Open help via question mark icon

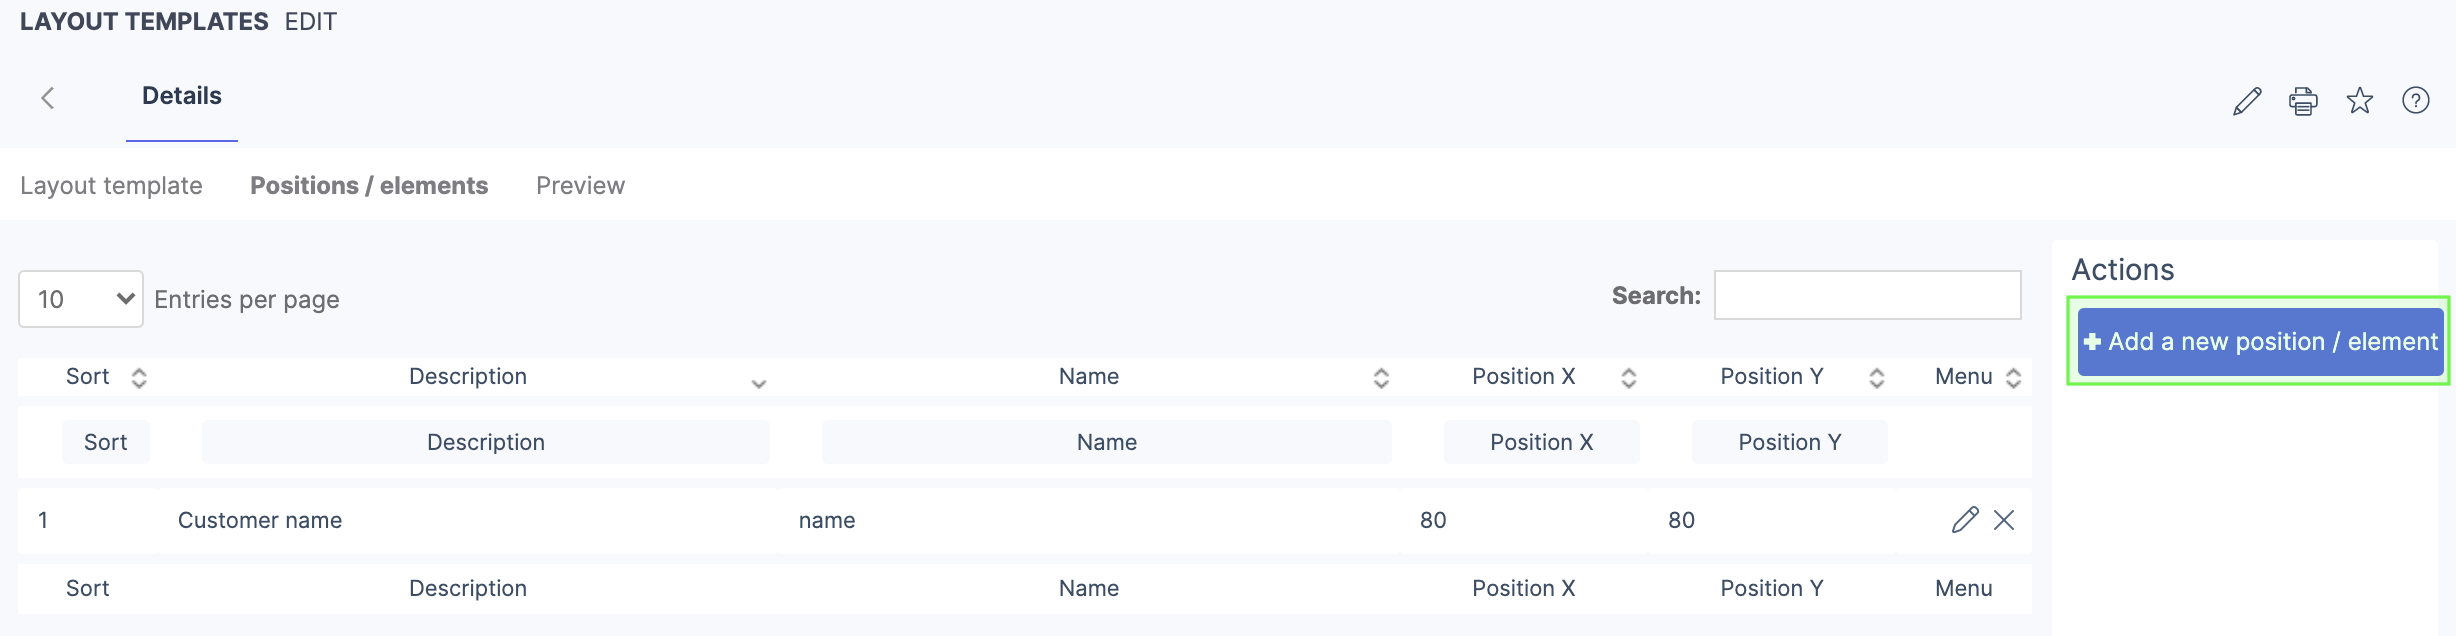(x=2416, y=101)
